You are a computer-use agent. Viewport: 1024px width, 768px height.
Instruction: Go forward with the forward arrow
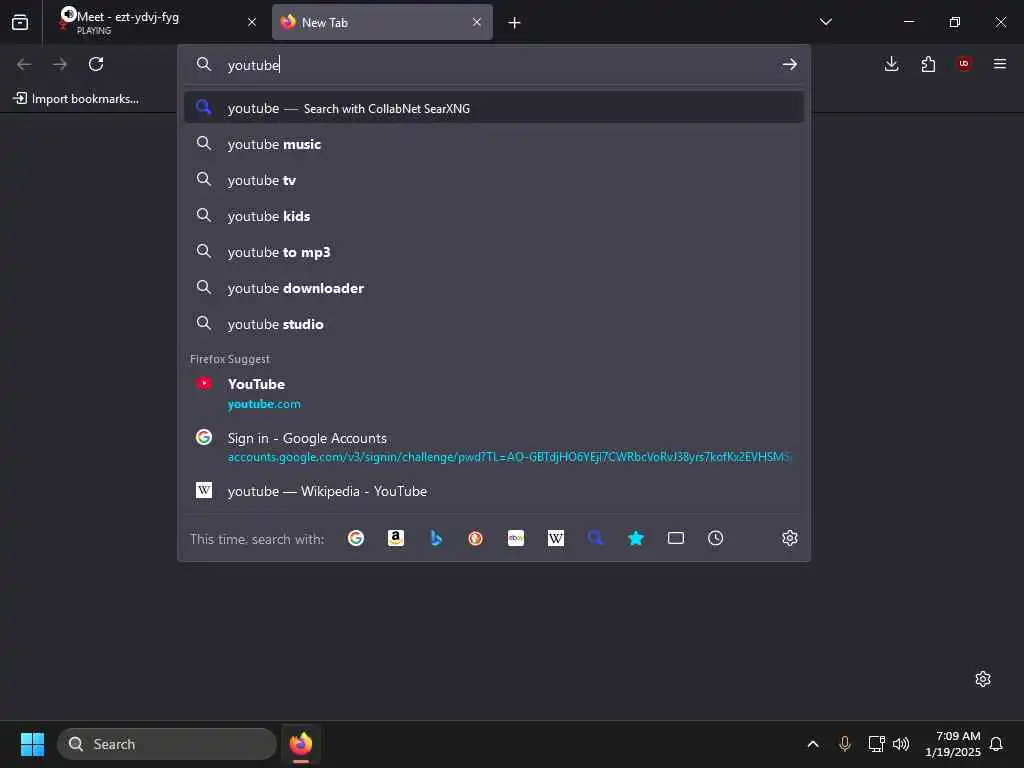pyautogui.click(x=60, y=64)
